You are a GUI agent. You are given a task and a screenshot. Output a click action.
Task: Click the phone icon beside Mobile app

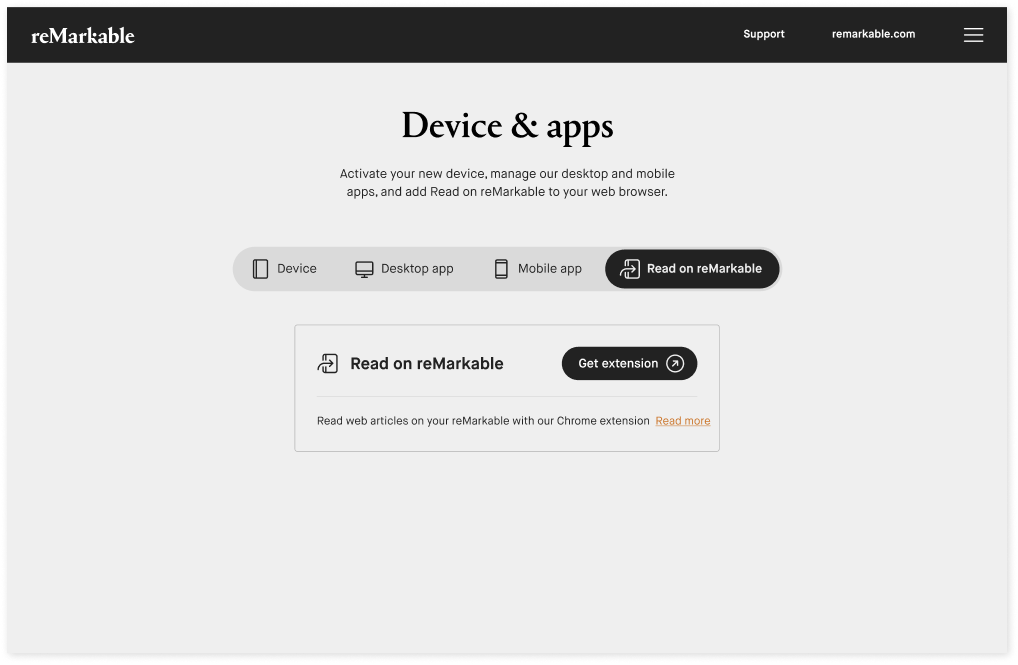499,268
